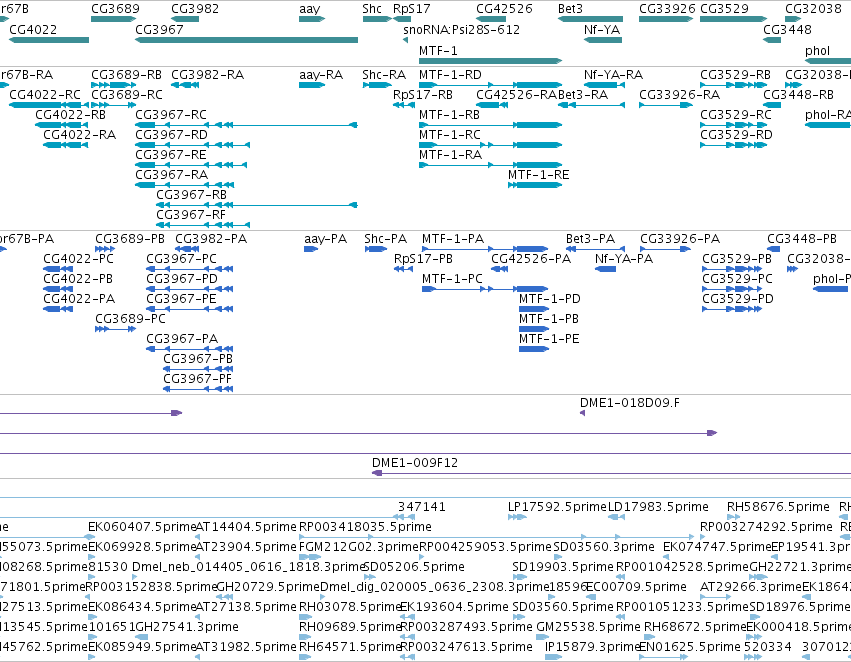Image resolution: width=851 pixels, height=662 pixels.
Task: Open the CG33926-PA protein label
Action: 680,239
